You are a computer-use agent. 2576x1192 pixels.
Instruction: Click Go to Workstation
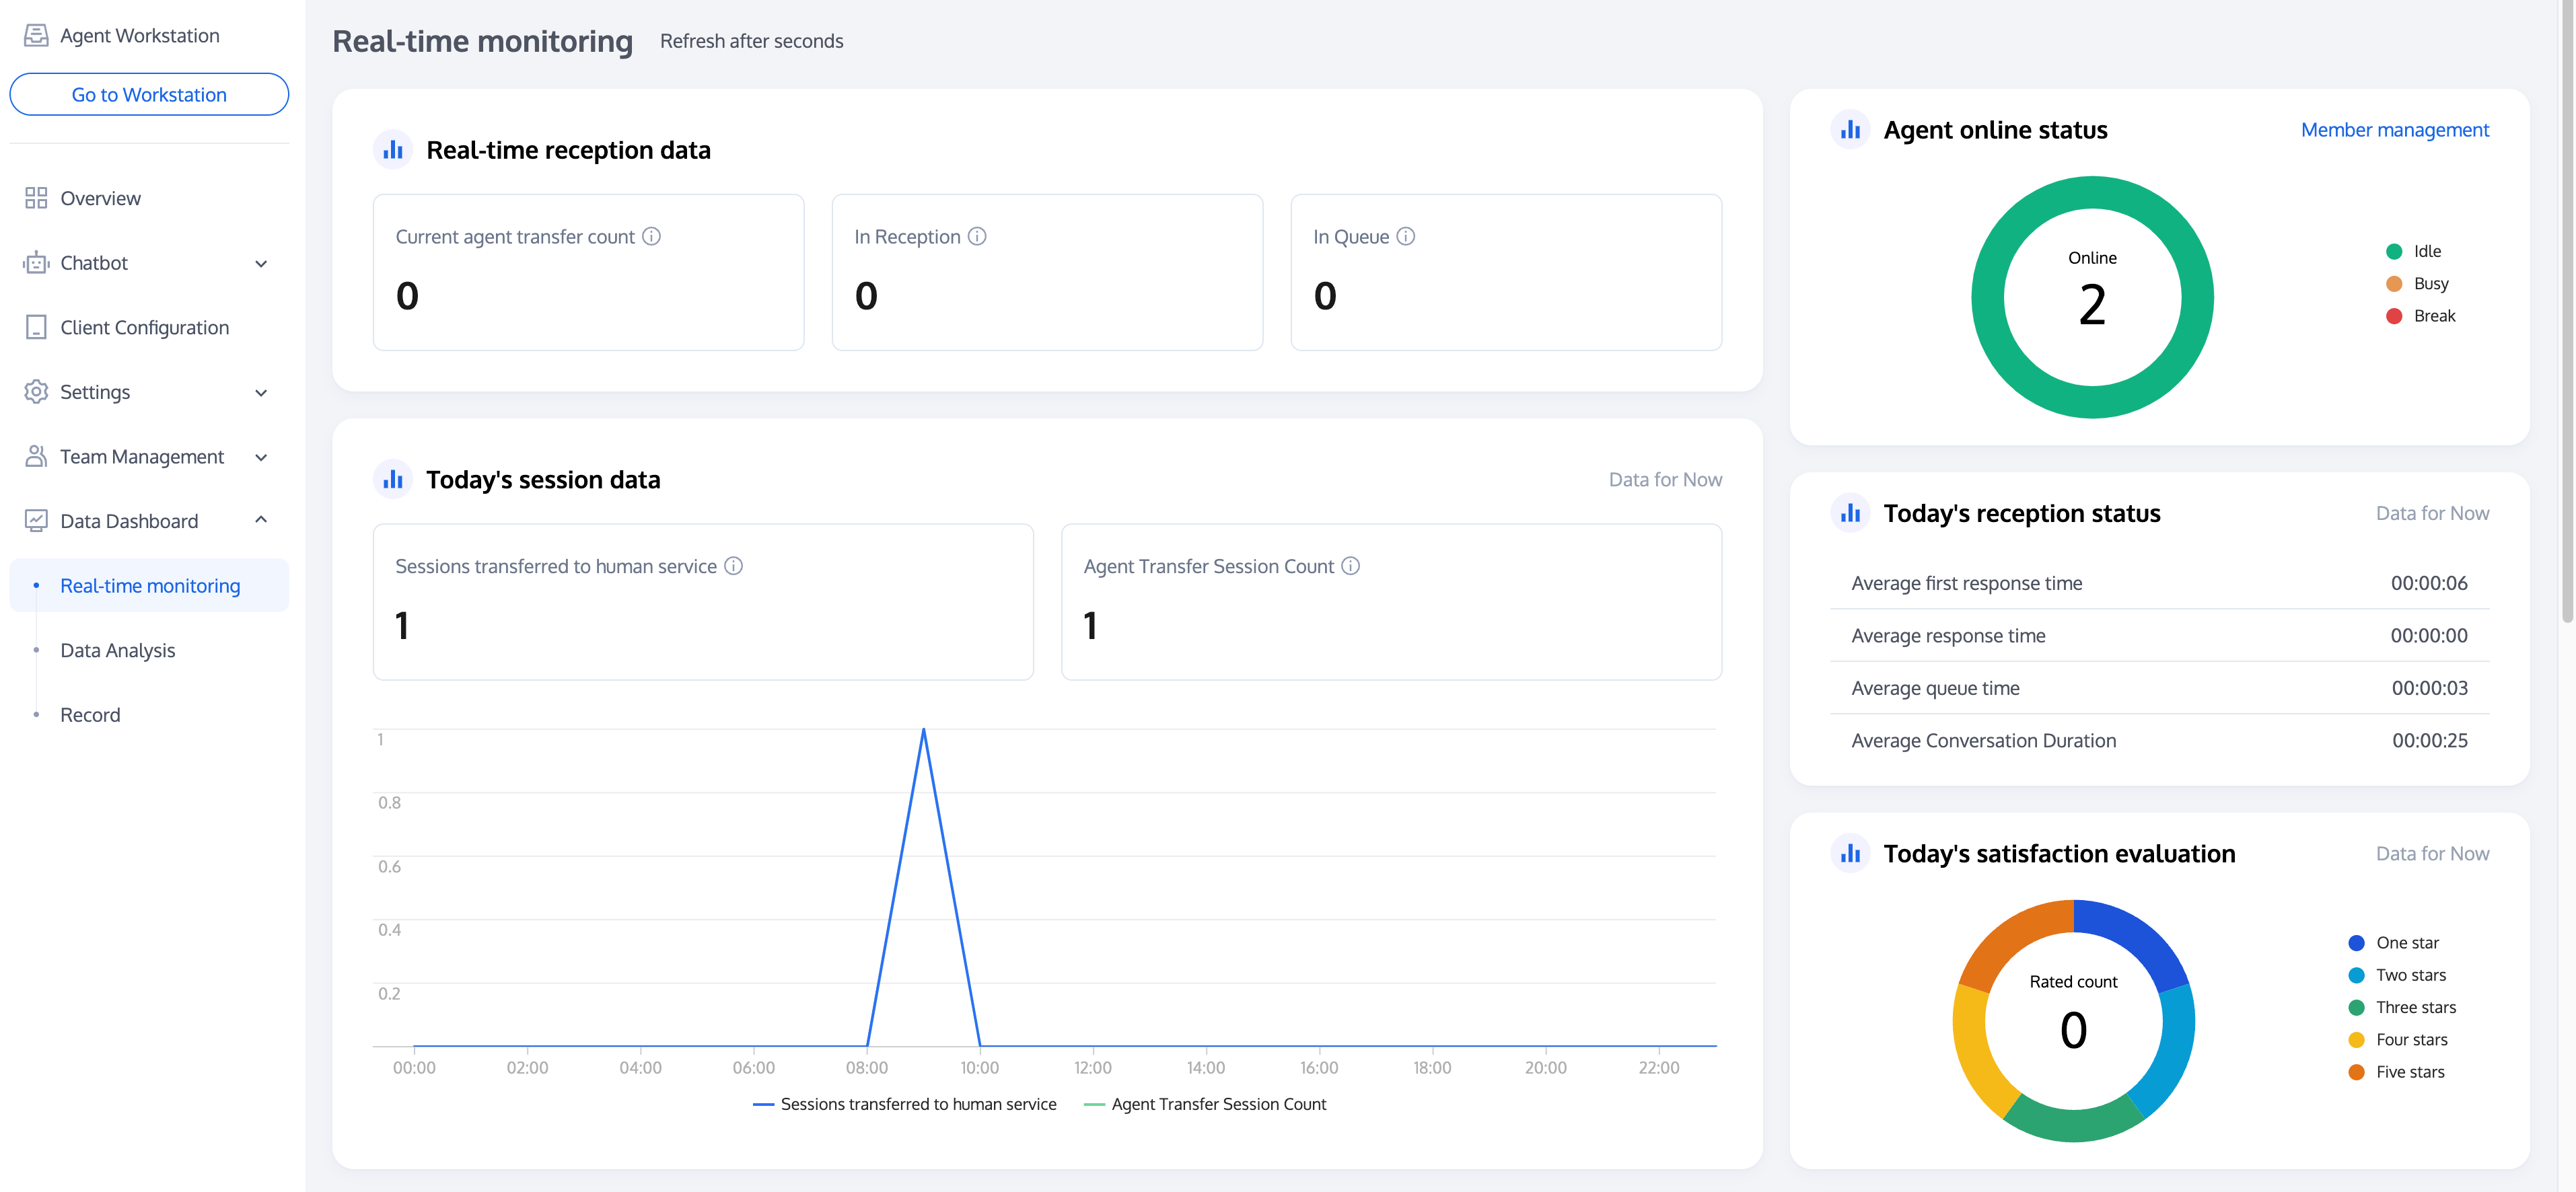point(148,93)
